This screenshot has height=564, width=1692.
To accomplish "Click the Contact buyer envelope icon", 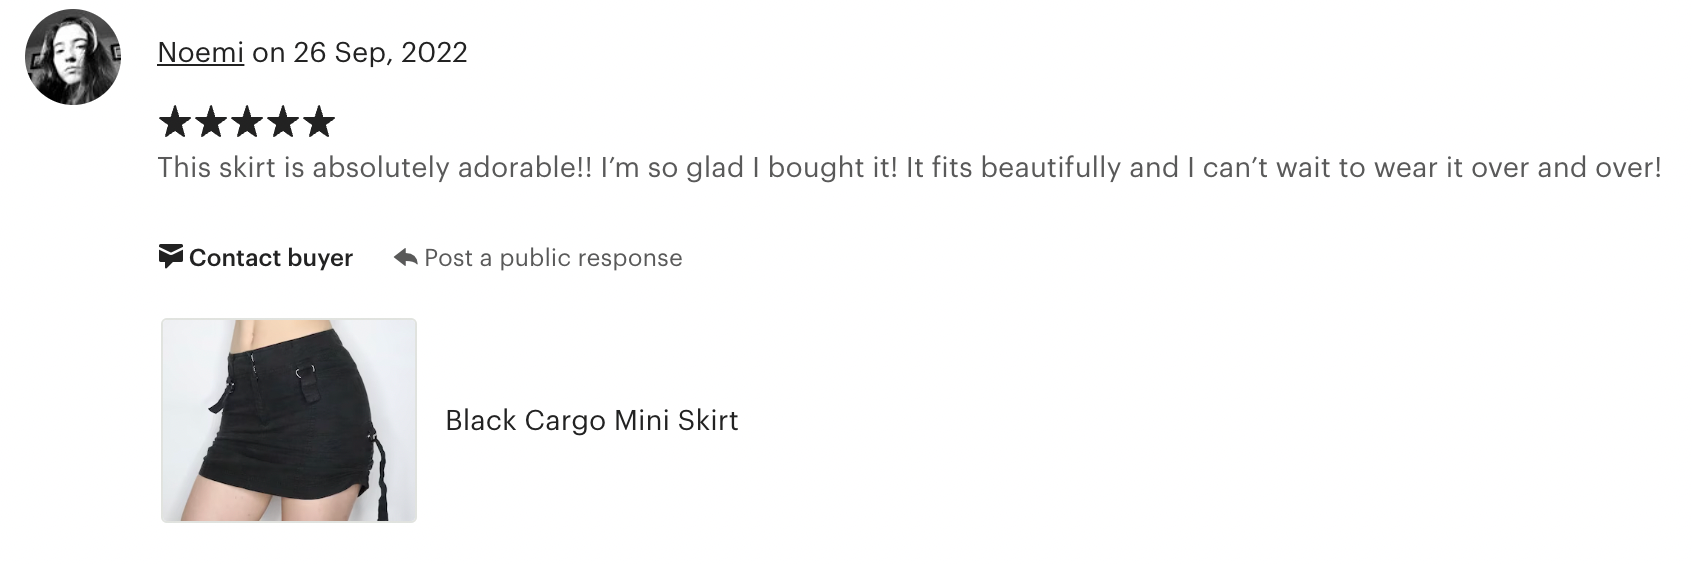I will [x=171, y=257].
